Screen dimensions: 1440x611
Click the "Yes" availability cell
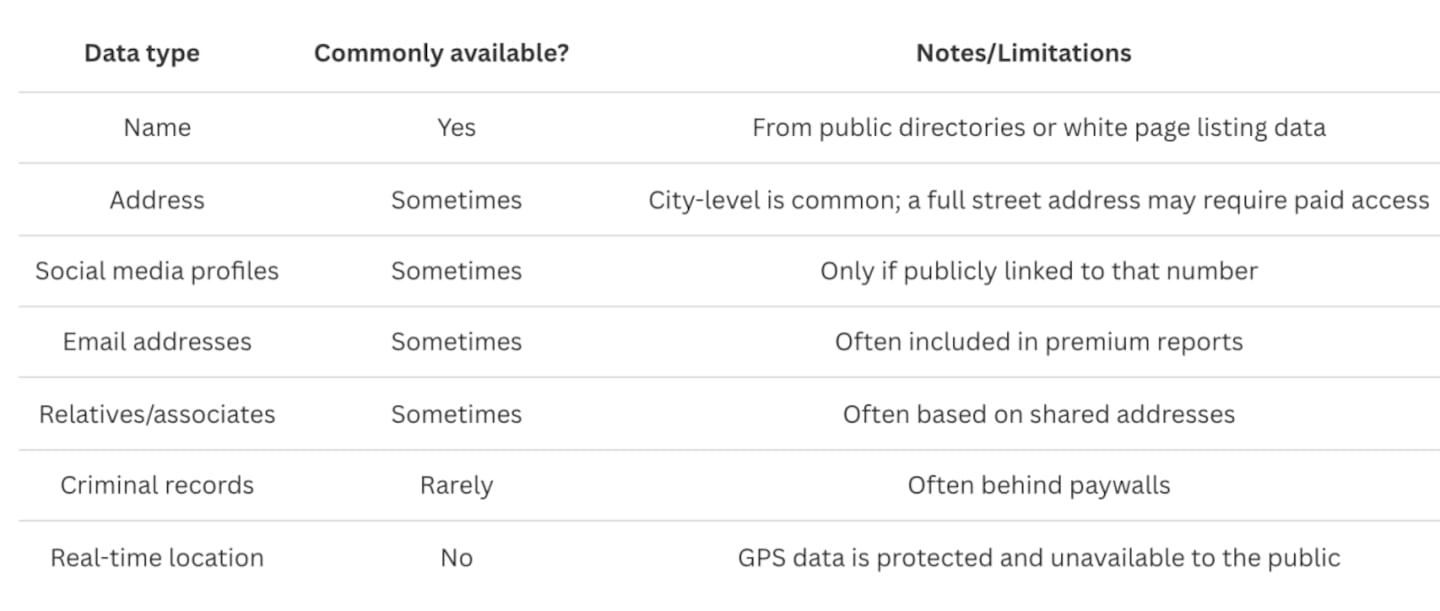pyautogui.click(x=456, y=128)
